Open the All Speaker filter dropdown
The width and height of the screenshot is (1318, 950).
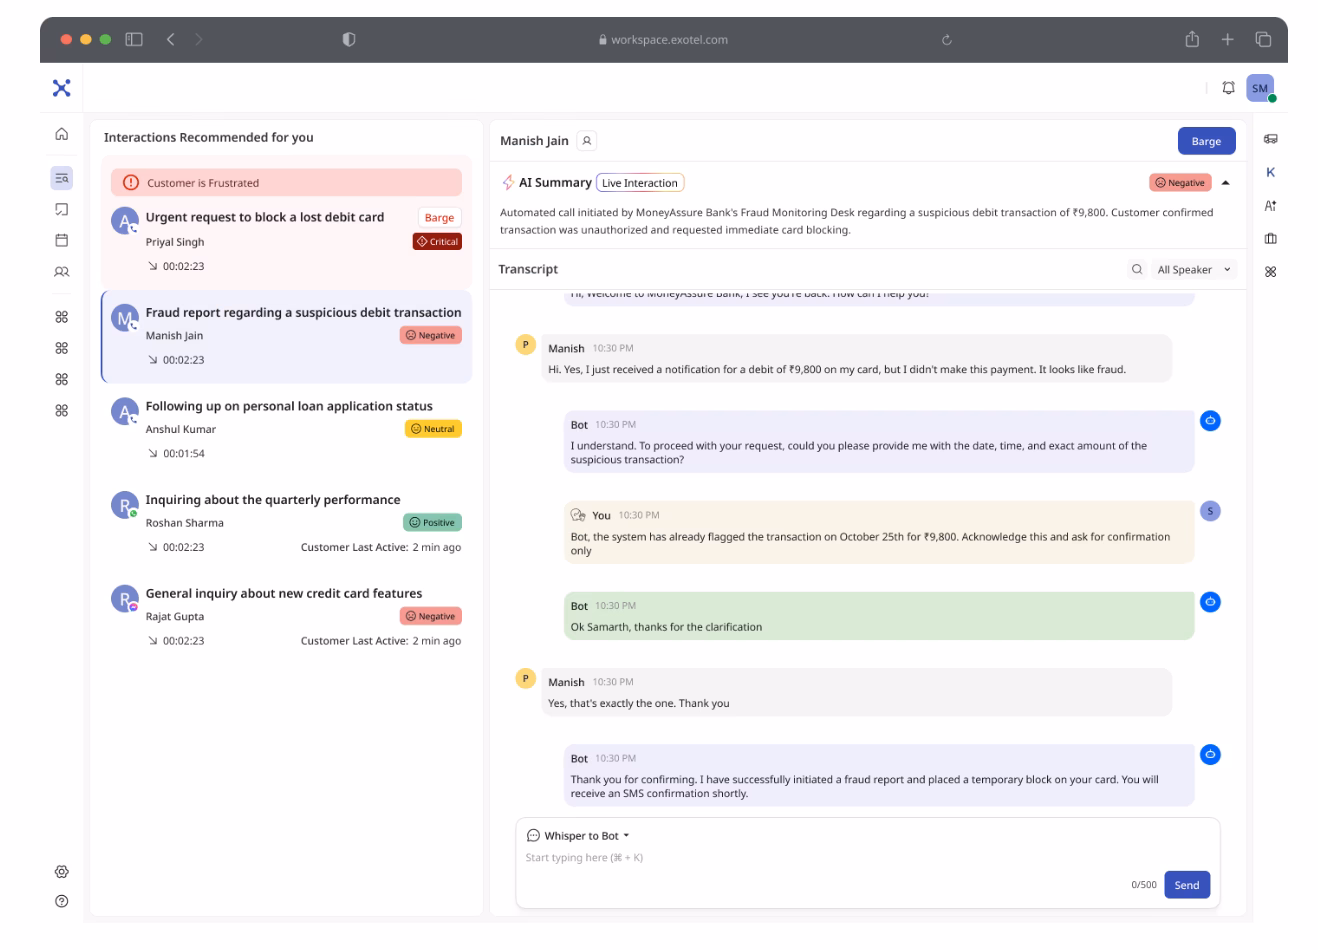(x=1194, y=269)
